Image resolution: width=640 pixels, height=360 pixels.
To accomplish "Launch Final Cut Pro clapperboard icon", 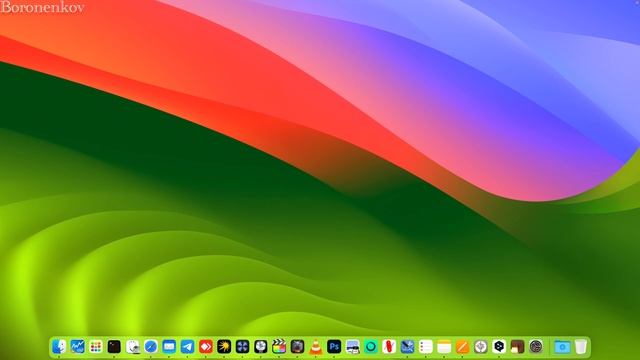I will (279, 347).
